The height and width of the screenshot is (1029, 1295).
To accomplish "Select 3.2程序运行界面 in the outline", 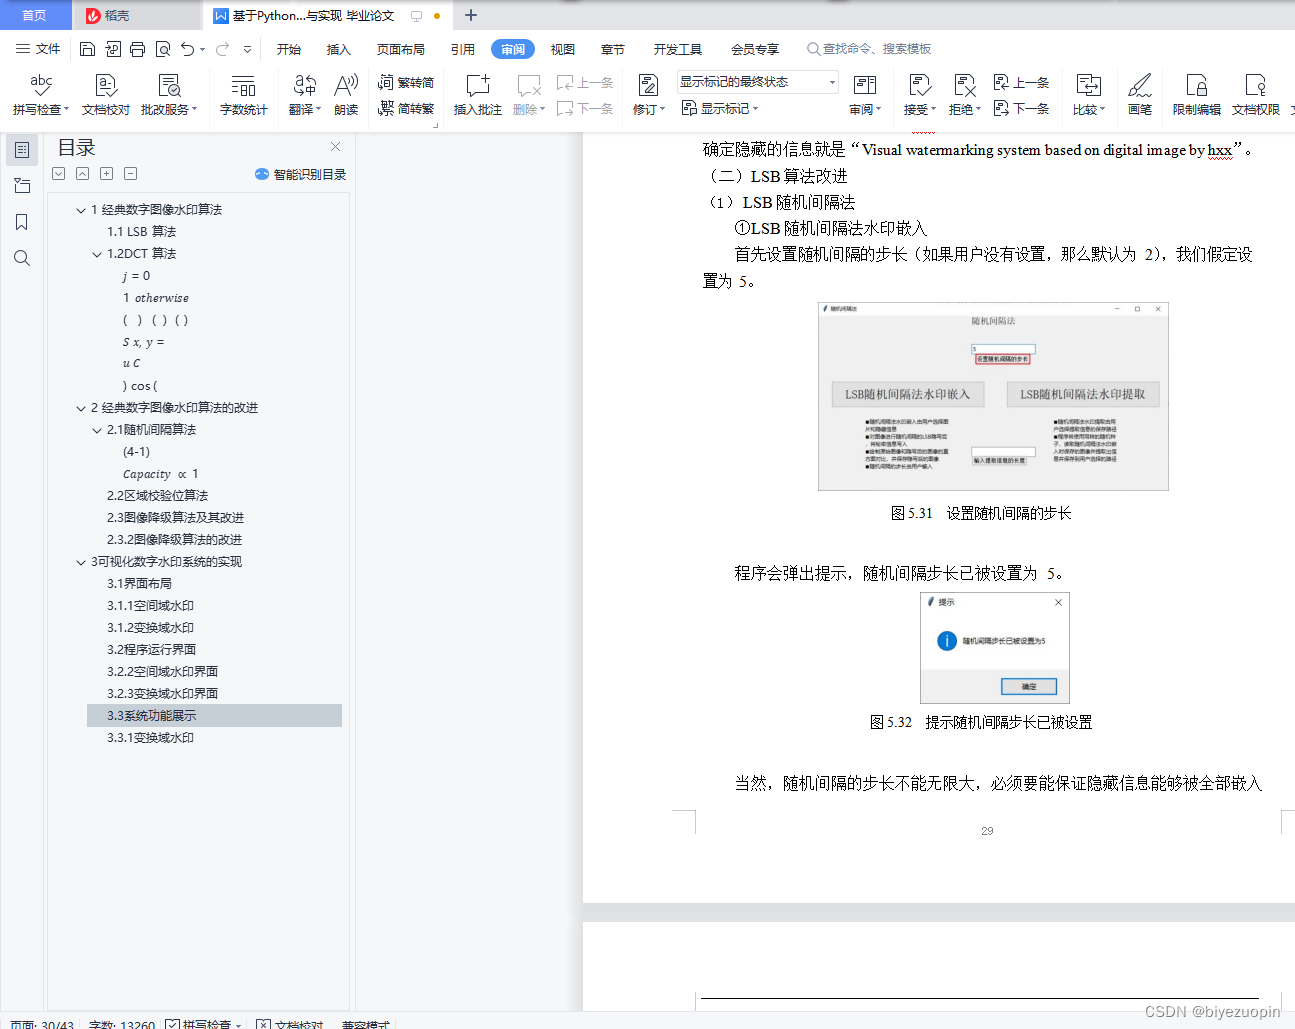I will pos(150,649).
